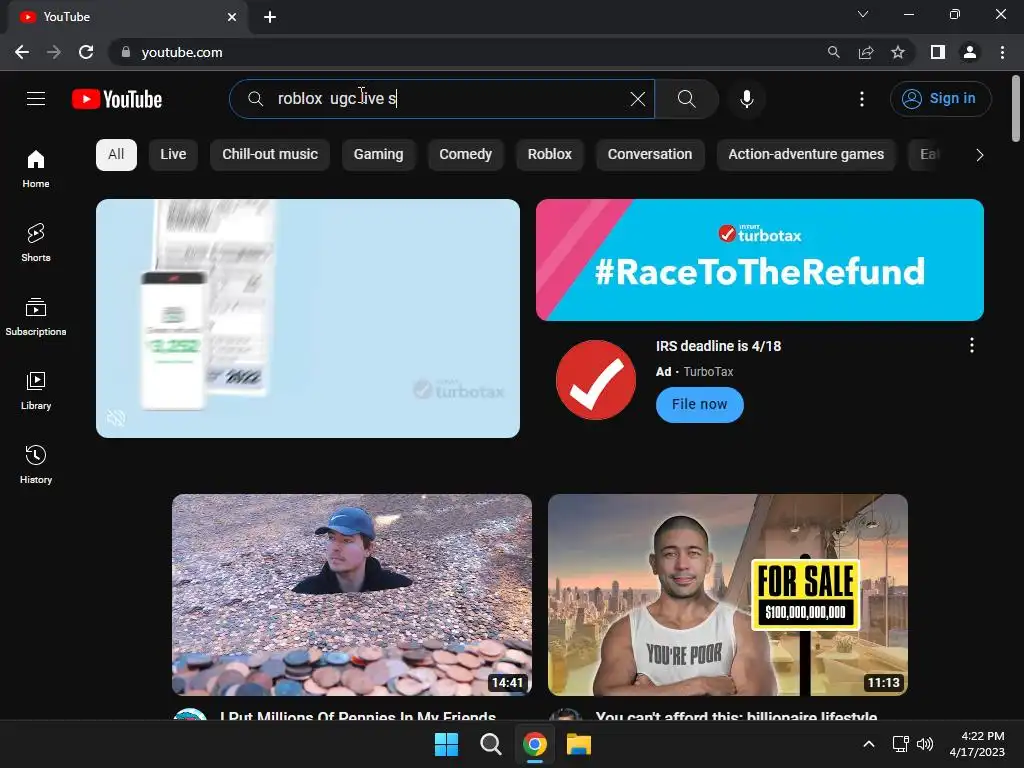Open the Windows Start menu
The width and height of the screenshot is (1024, 768).
coord(447,744)
